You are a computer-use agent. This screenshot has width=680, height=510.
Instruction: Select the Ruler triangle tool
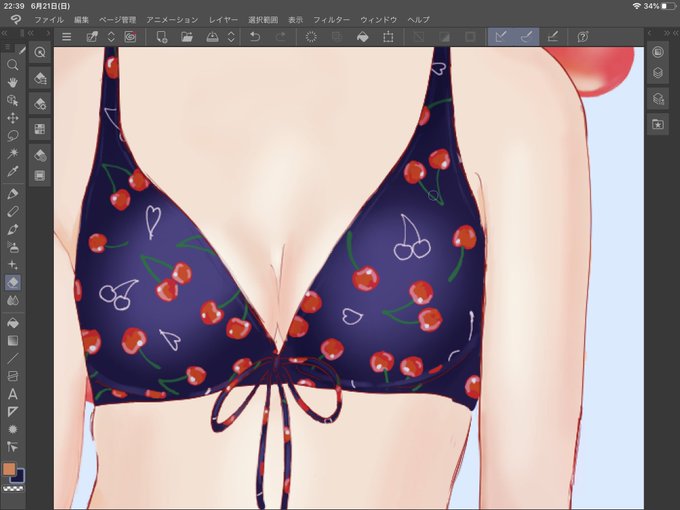click(13, 412)
